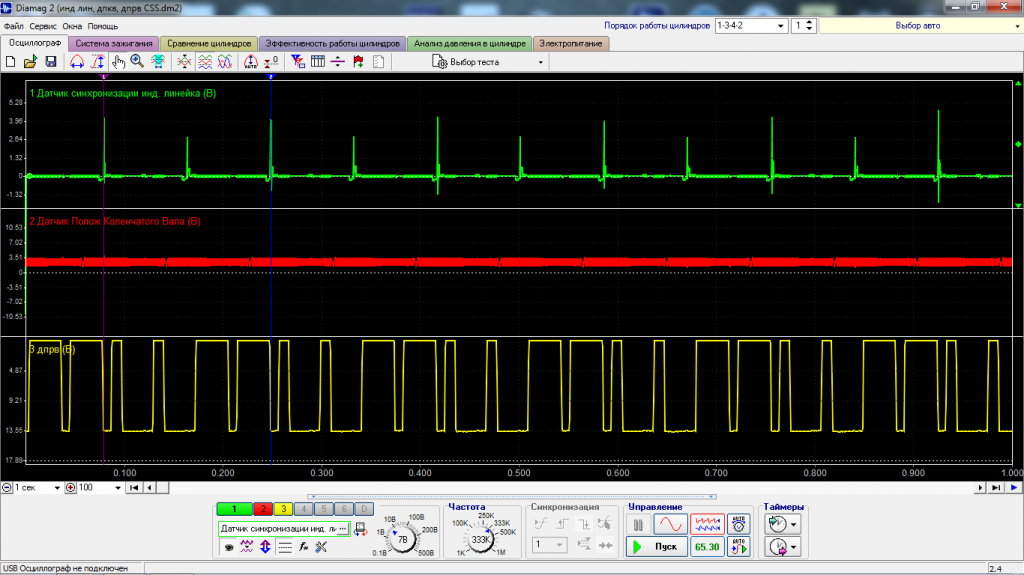Open the Окна menu
Viewport: 1024px width, 575px height.
coord(72,26)
